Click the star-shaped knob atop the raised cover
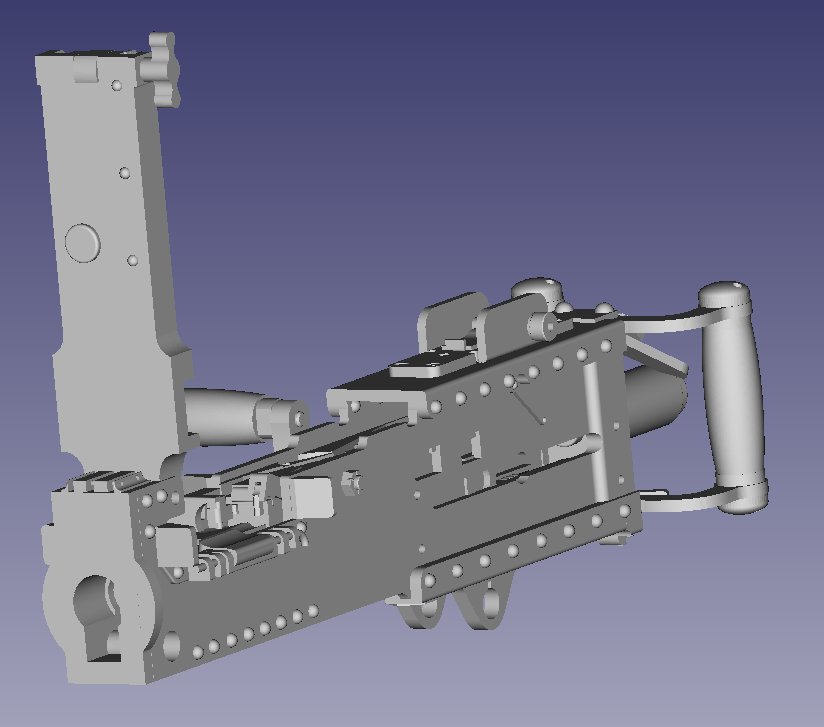 pos(165,69)
